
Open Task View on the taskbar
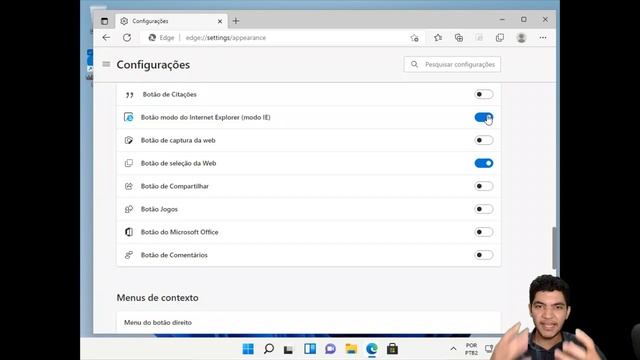point(289,349)
